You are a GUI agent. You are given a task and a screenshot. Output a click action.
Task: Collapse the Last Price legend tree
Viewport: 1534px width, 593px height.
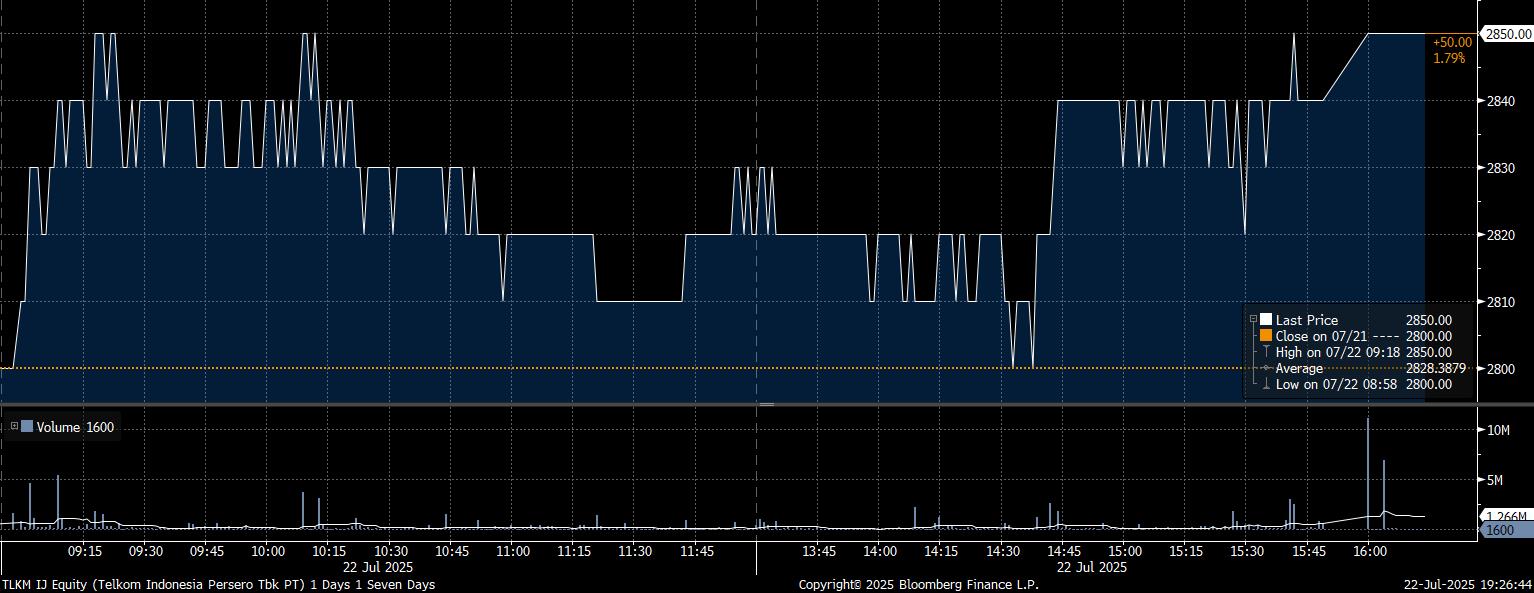(1252, 320)
